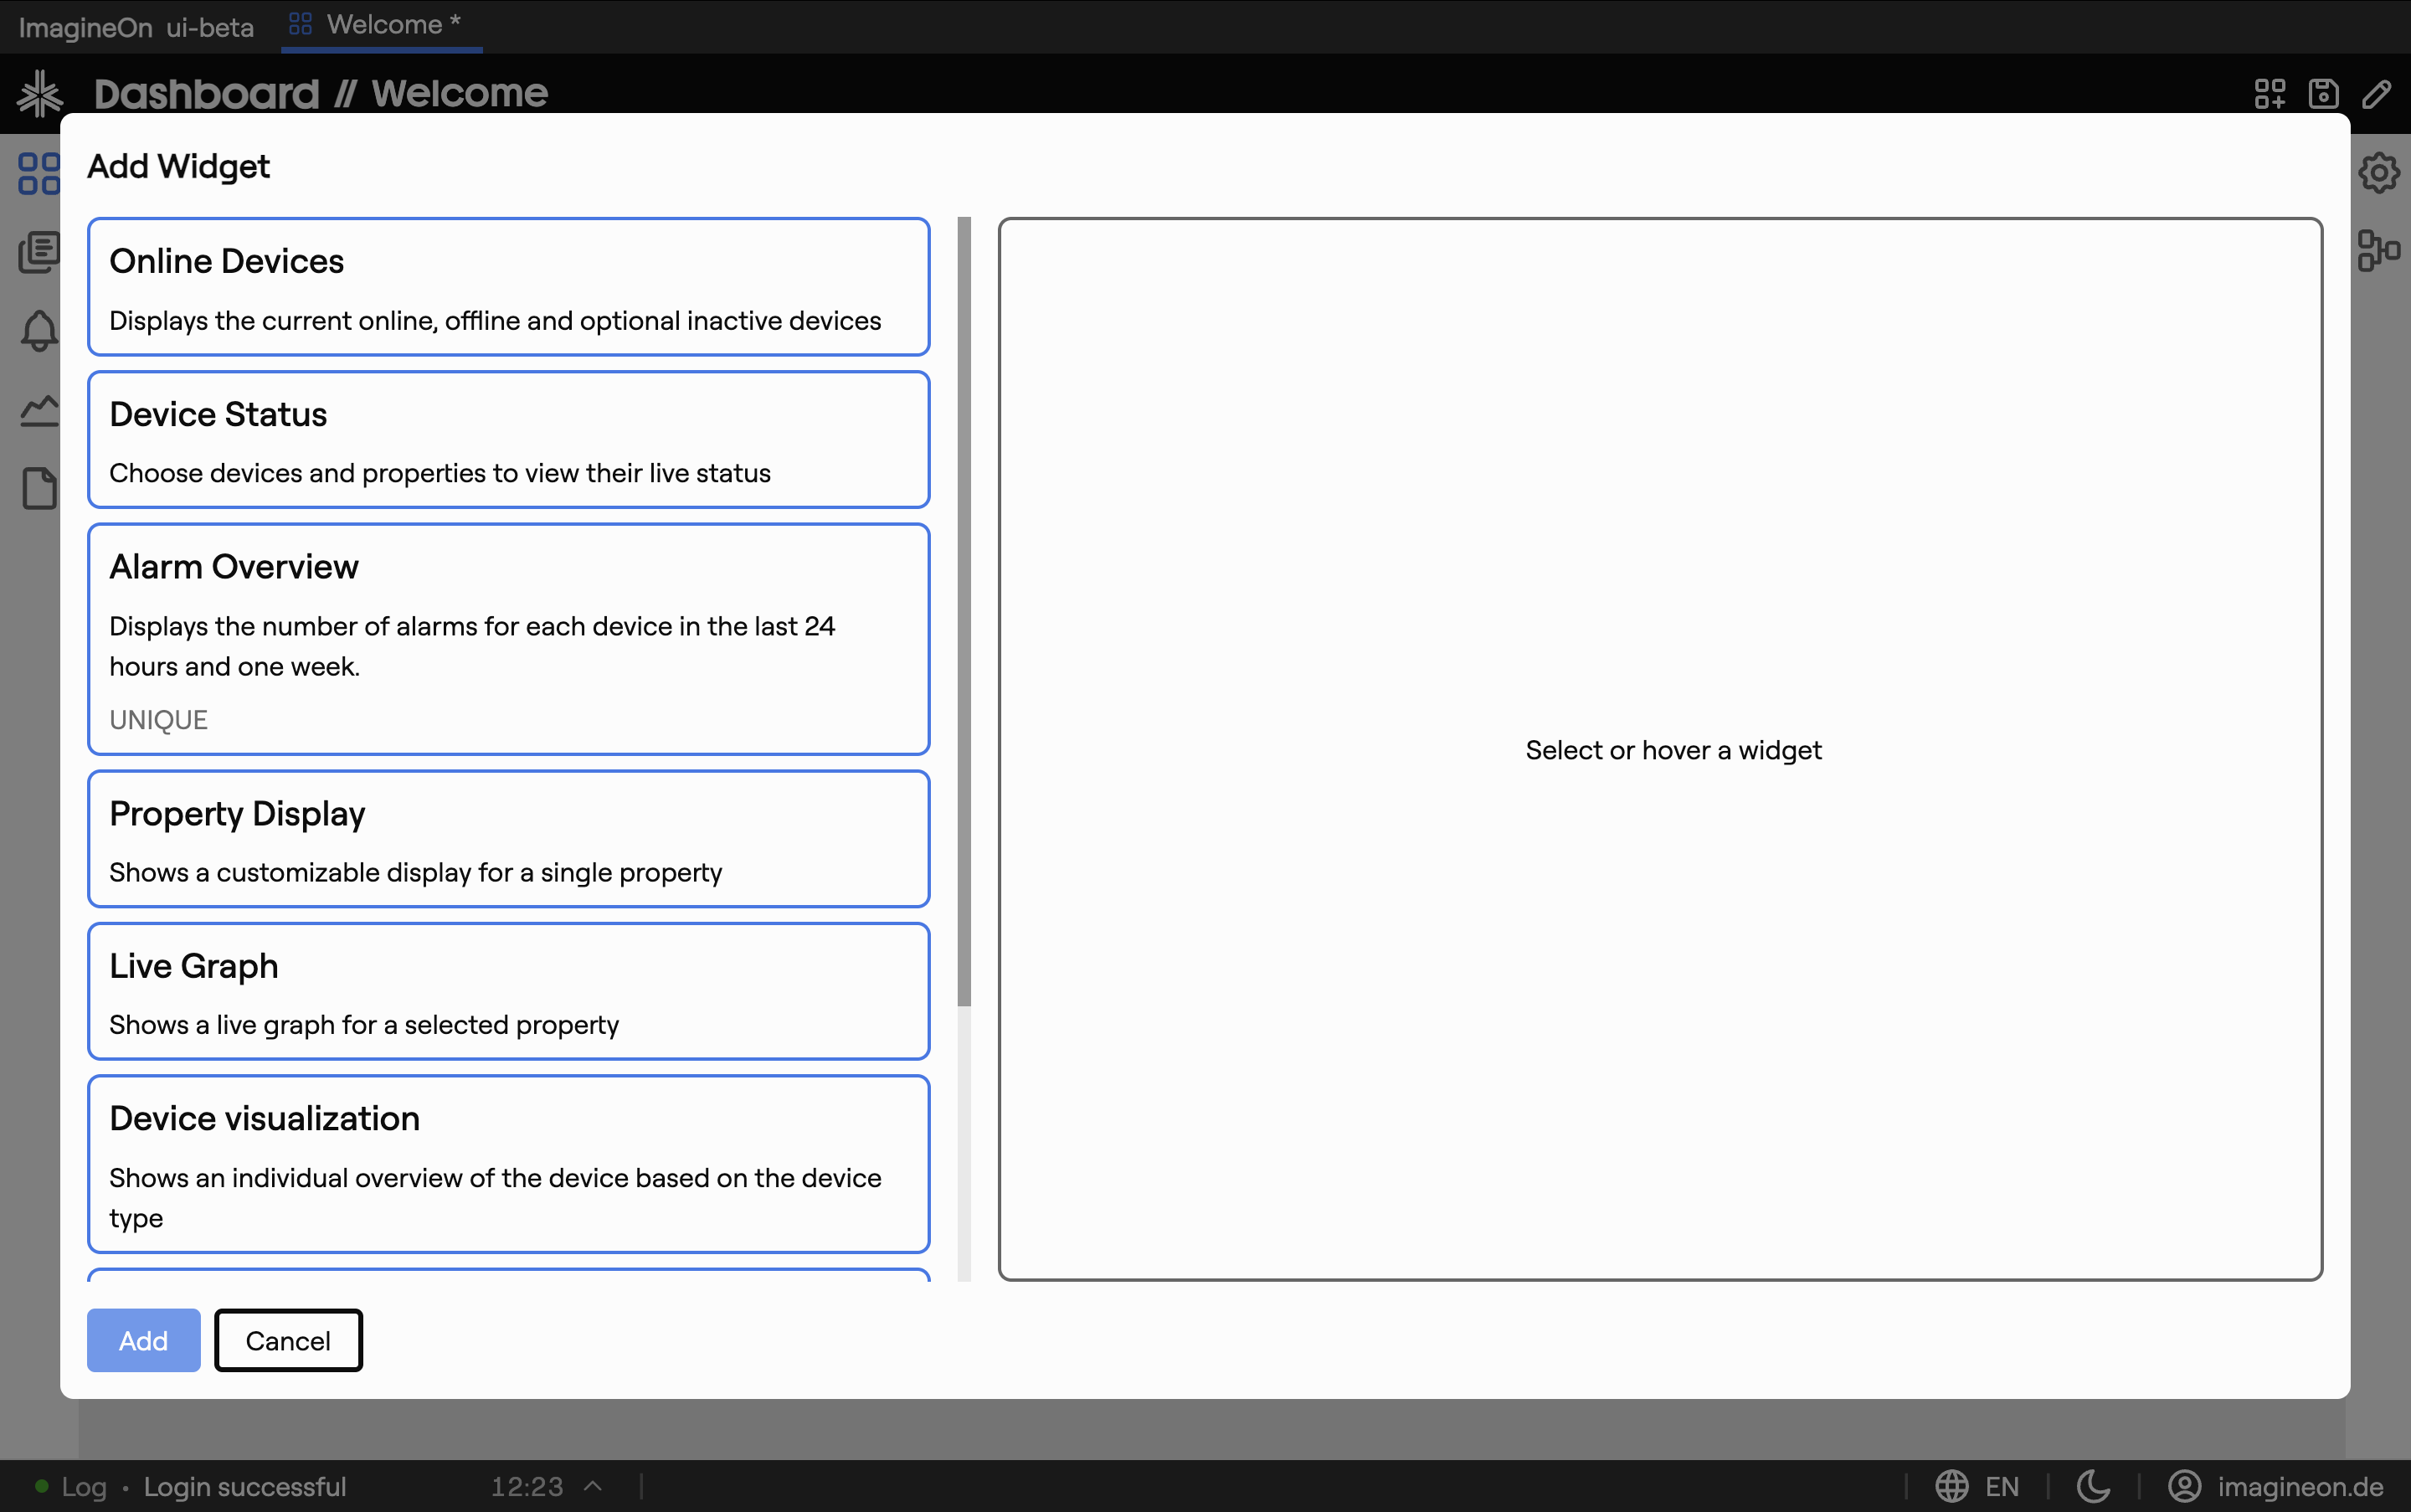Open the file page icon in sidebar
This screenshot has height=1512, width=2411.
click(x=39, y=489)
